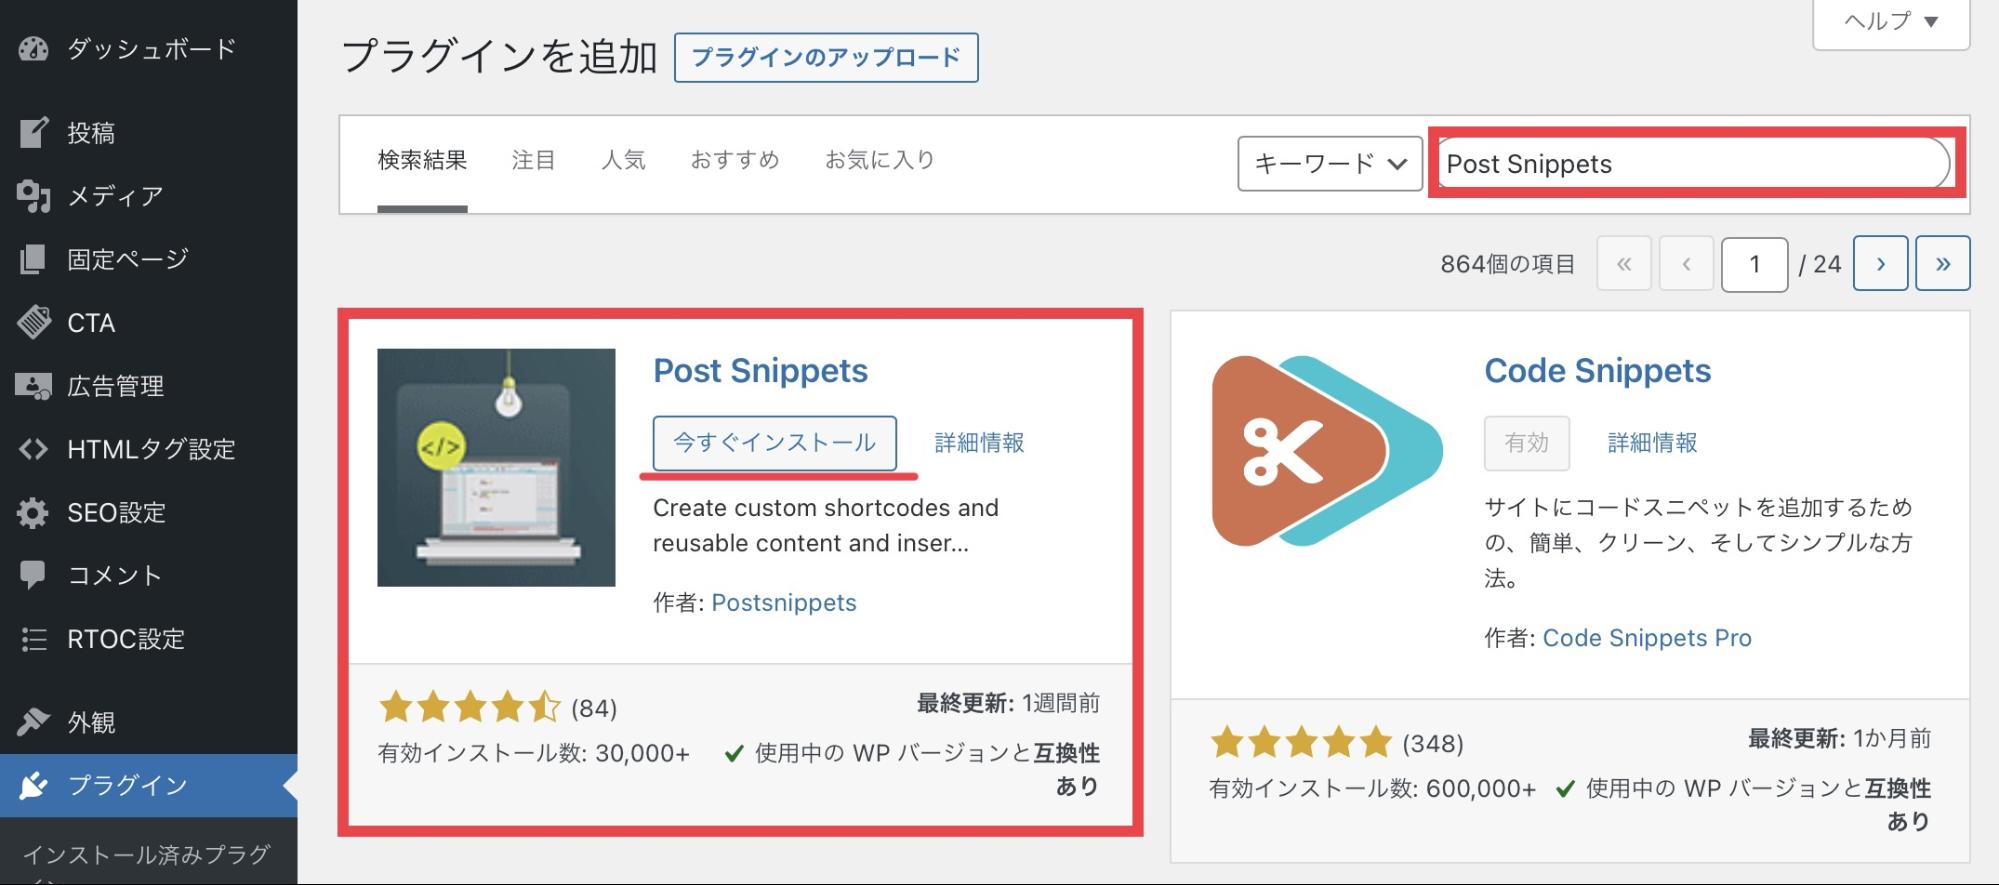
Task: Open author link Postsnippets
Action: 784,603
